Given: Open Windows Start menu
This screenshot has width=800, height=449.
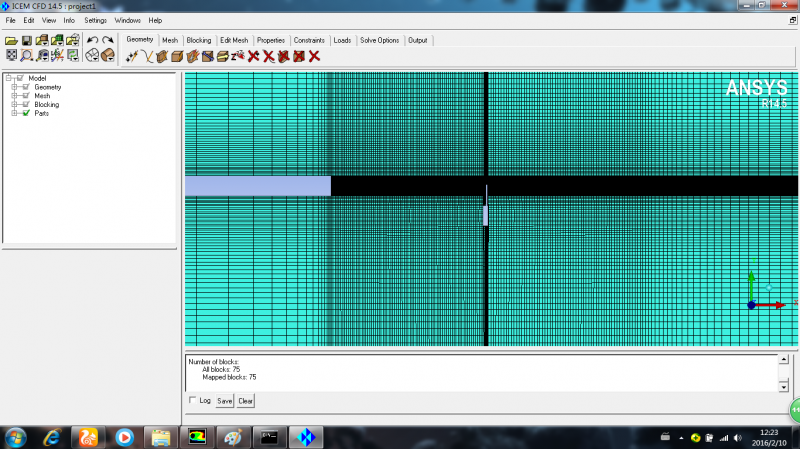Looking at the screenshot, I should click(x=16, y=438).
